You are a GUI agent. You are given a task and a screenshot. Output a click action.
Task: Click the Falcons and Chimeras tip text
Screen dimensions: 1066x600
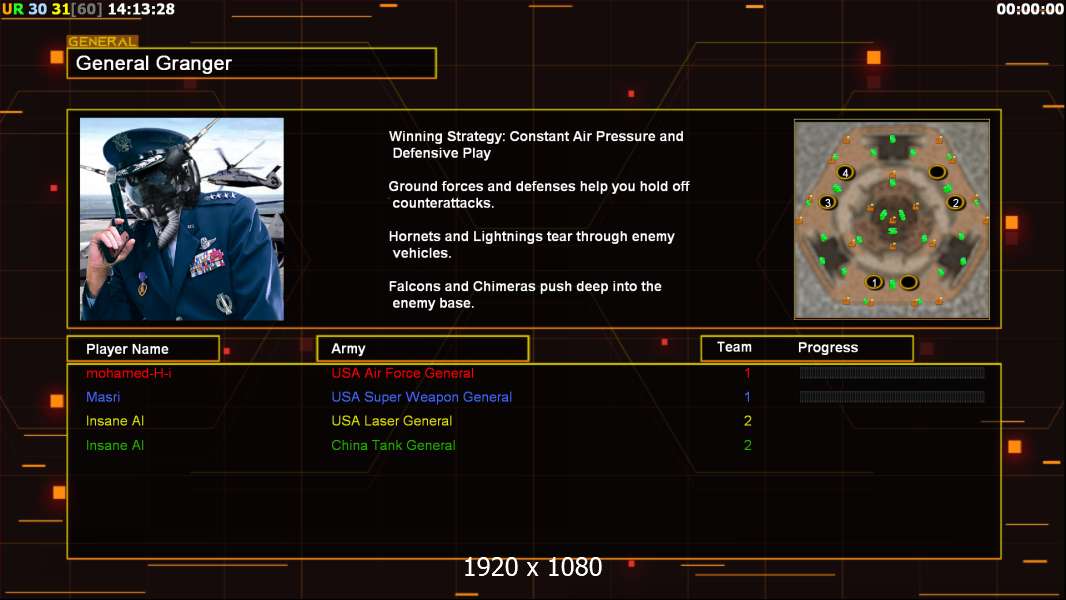(x=525, y=295)
